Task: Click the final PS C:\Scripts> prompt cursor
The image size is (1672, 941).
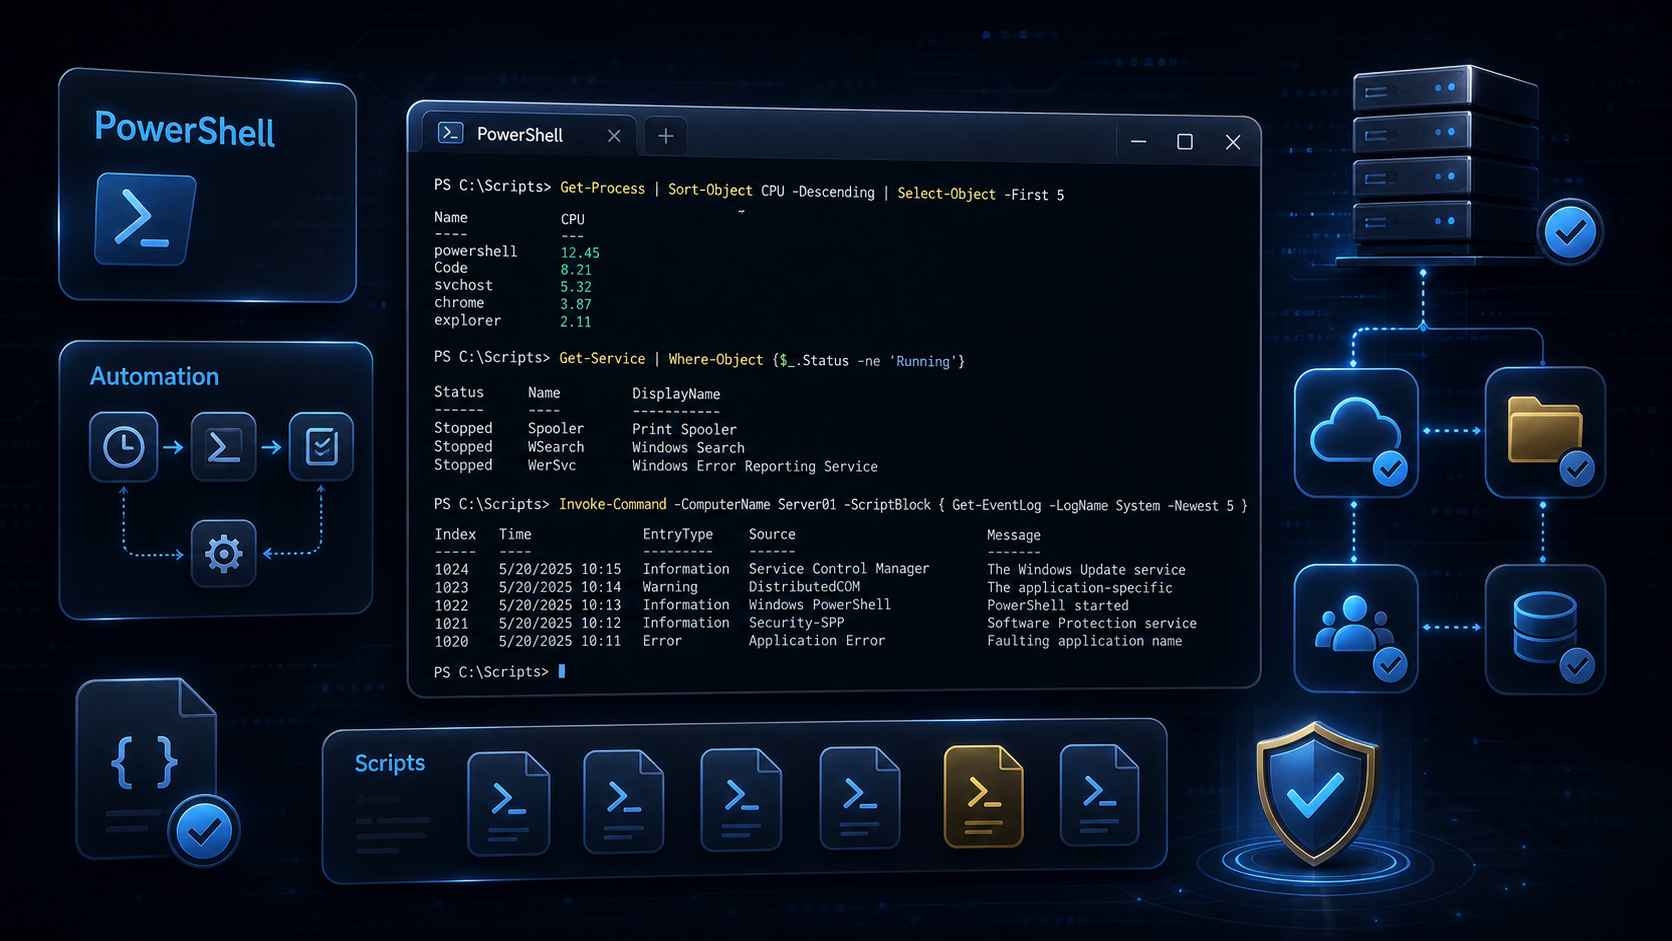Action: (562, 672)
